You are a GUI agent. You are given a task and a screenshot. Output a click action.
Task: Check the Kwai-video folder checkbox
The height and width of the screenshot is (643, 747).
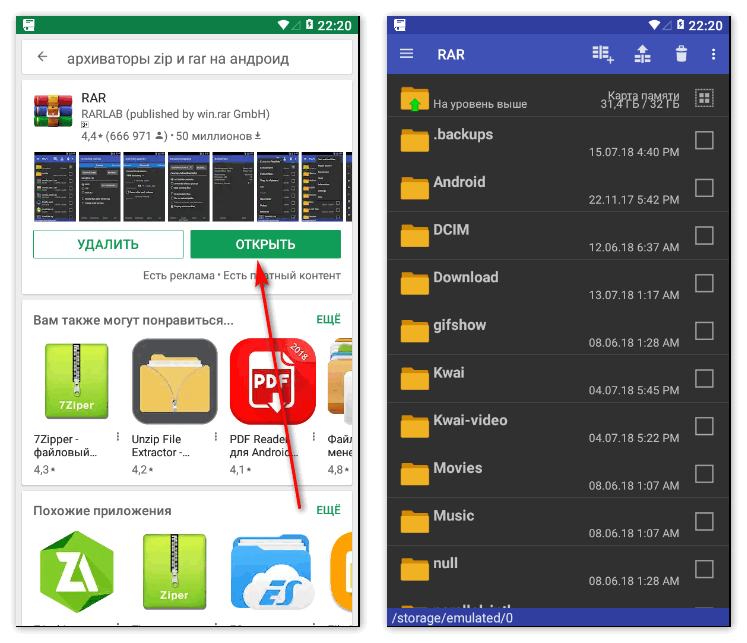click(704, 426)
